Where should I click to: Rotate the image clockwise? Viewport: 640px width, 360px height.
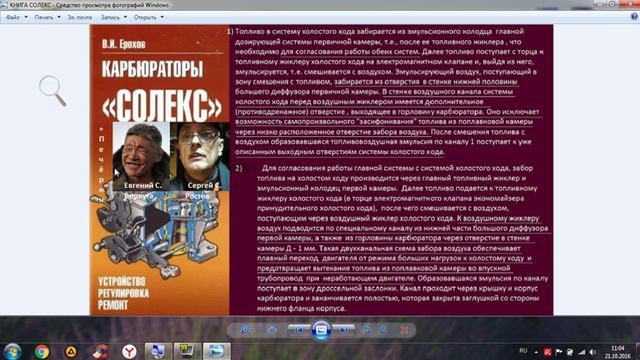point(383,330)
